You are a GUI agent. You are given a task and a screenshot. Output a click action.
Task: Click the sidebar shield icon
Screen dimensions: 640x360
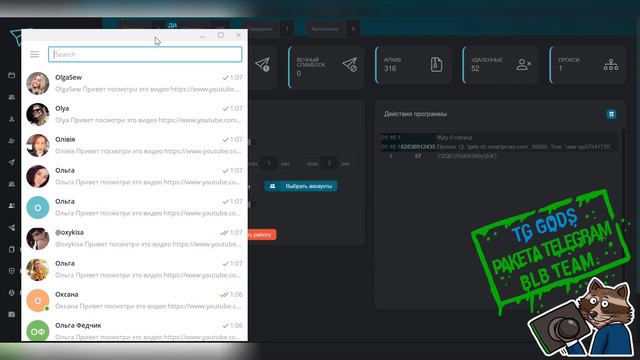11,271
